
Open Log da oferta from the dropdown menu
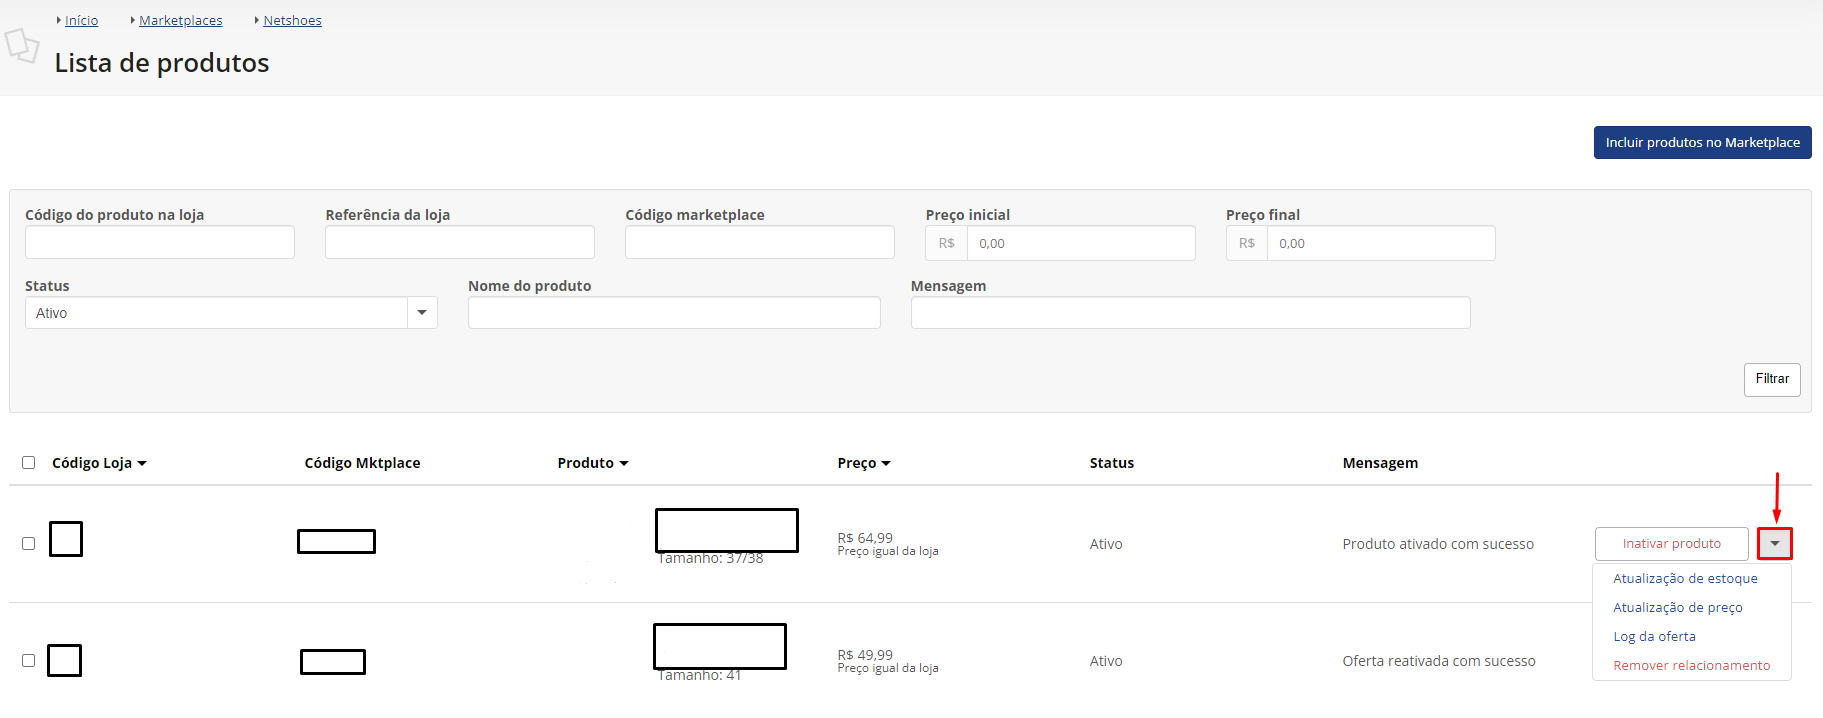1654,637
